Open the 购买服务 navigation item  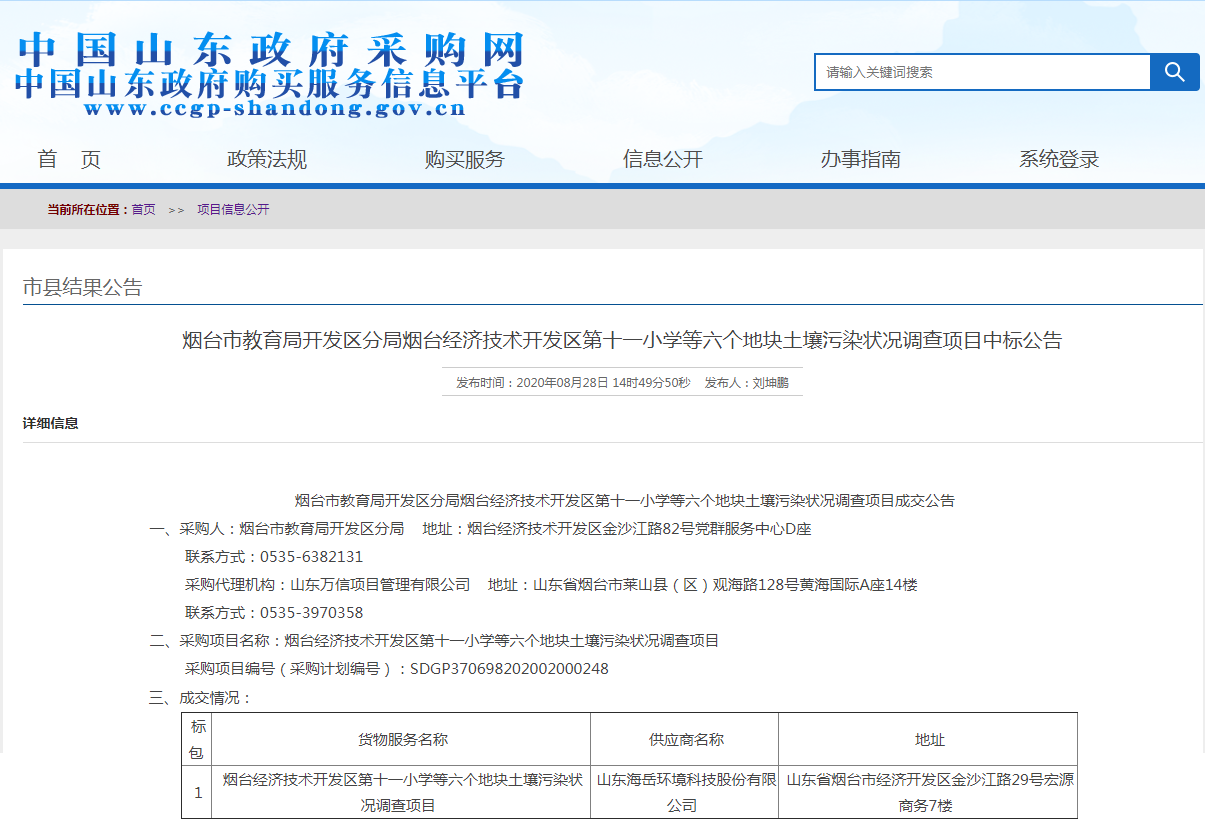pyautogui.click(x=465, y=159)
